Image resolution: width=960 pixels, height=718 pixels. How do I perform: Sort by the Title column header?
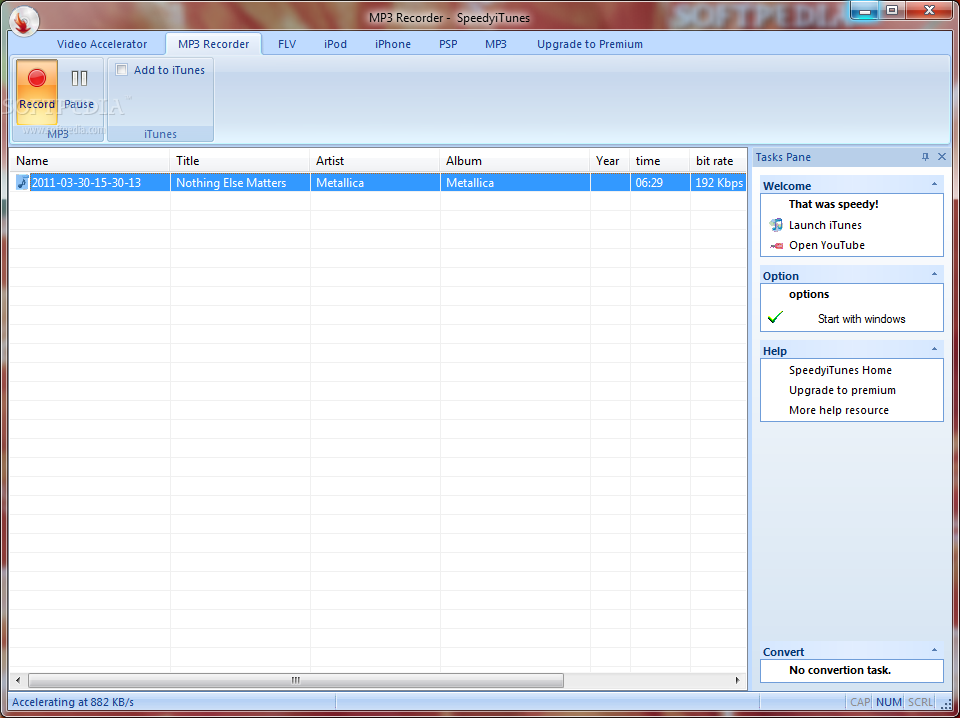(x=240, y=161)
